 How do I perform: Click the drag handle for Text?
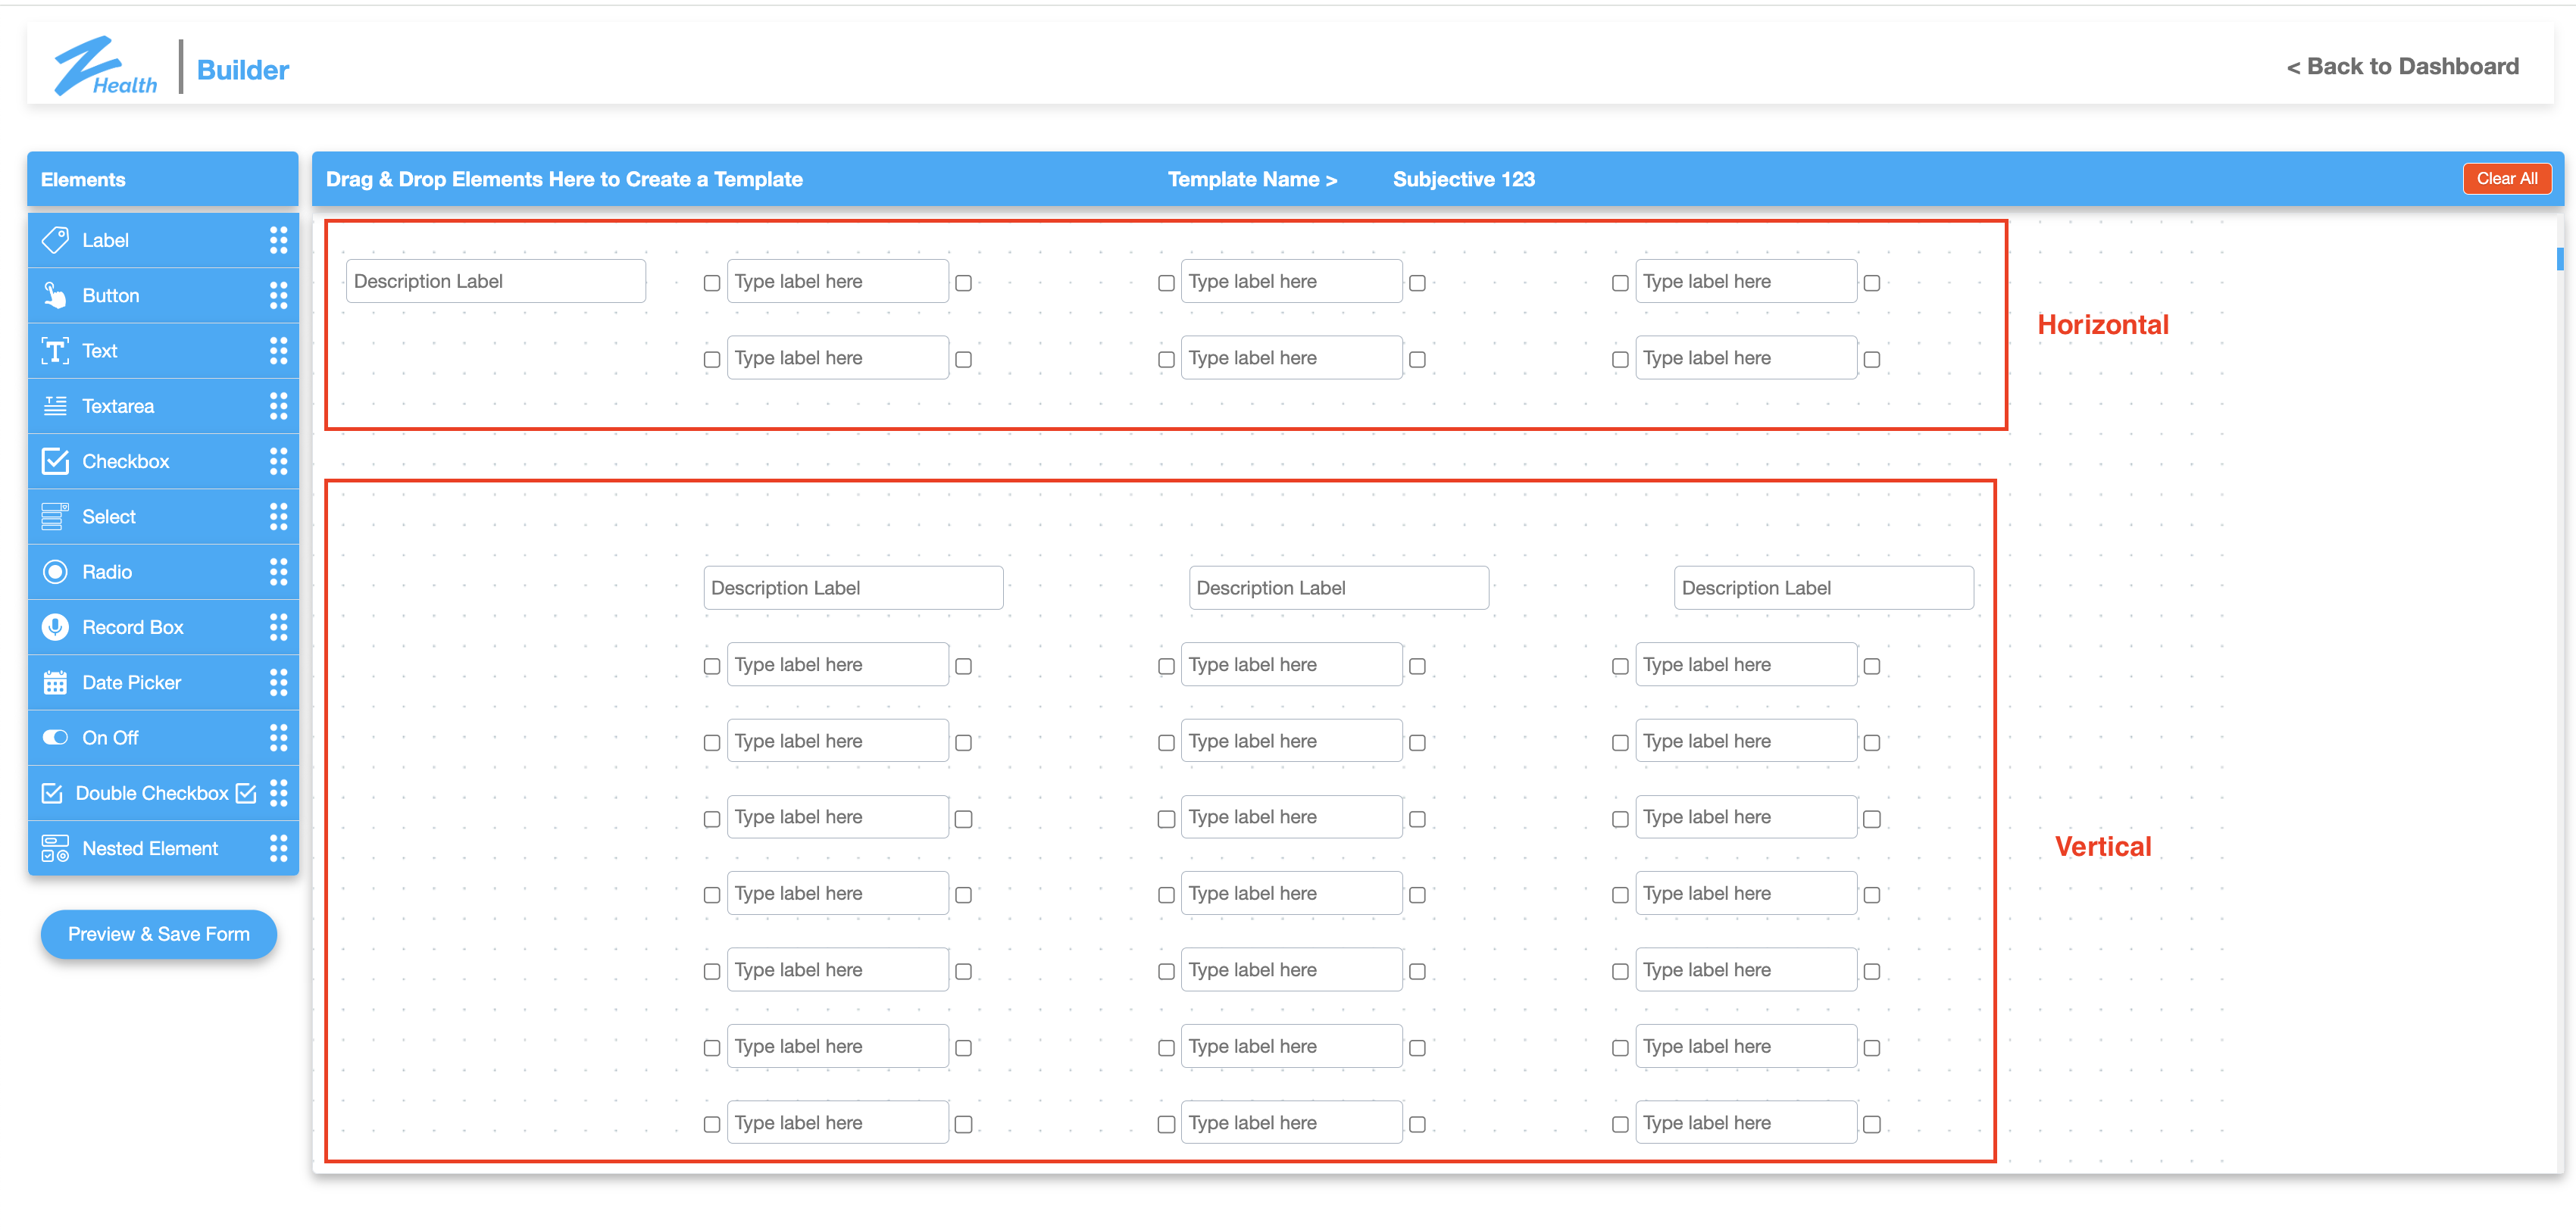pos(278,351)
